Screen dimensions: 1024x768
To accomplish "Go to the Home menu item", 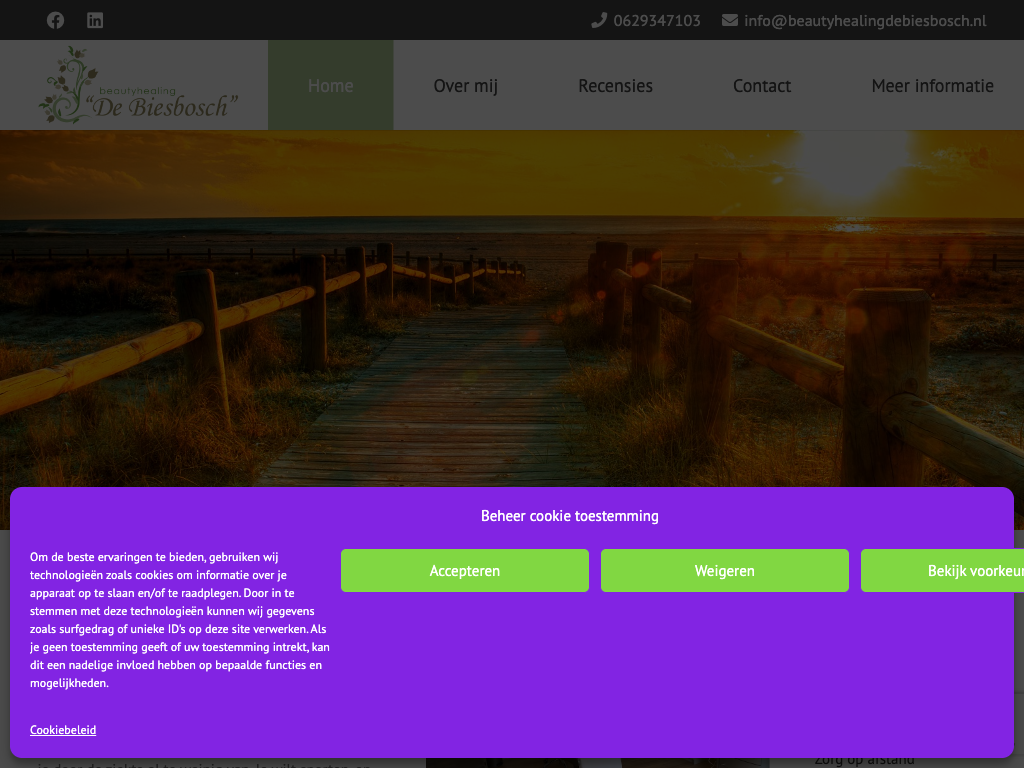I will (x=330, y=86).
